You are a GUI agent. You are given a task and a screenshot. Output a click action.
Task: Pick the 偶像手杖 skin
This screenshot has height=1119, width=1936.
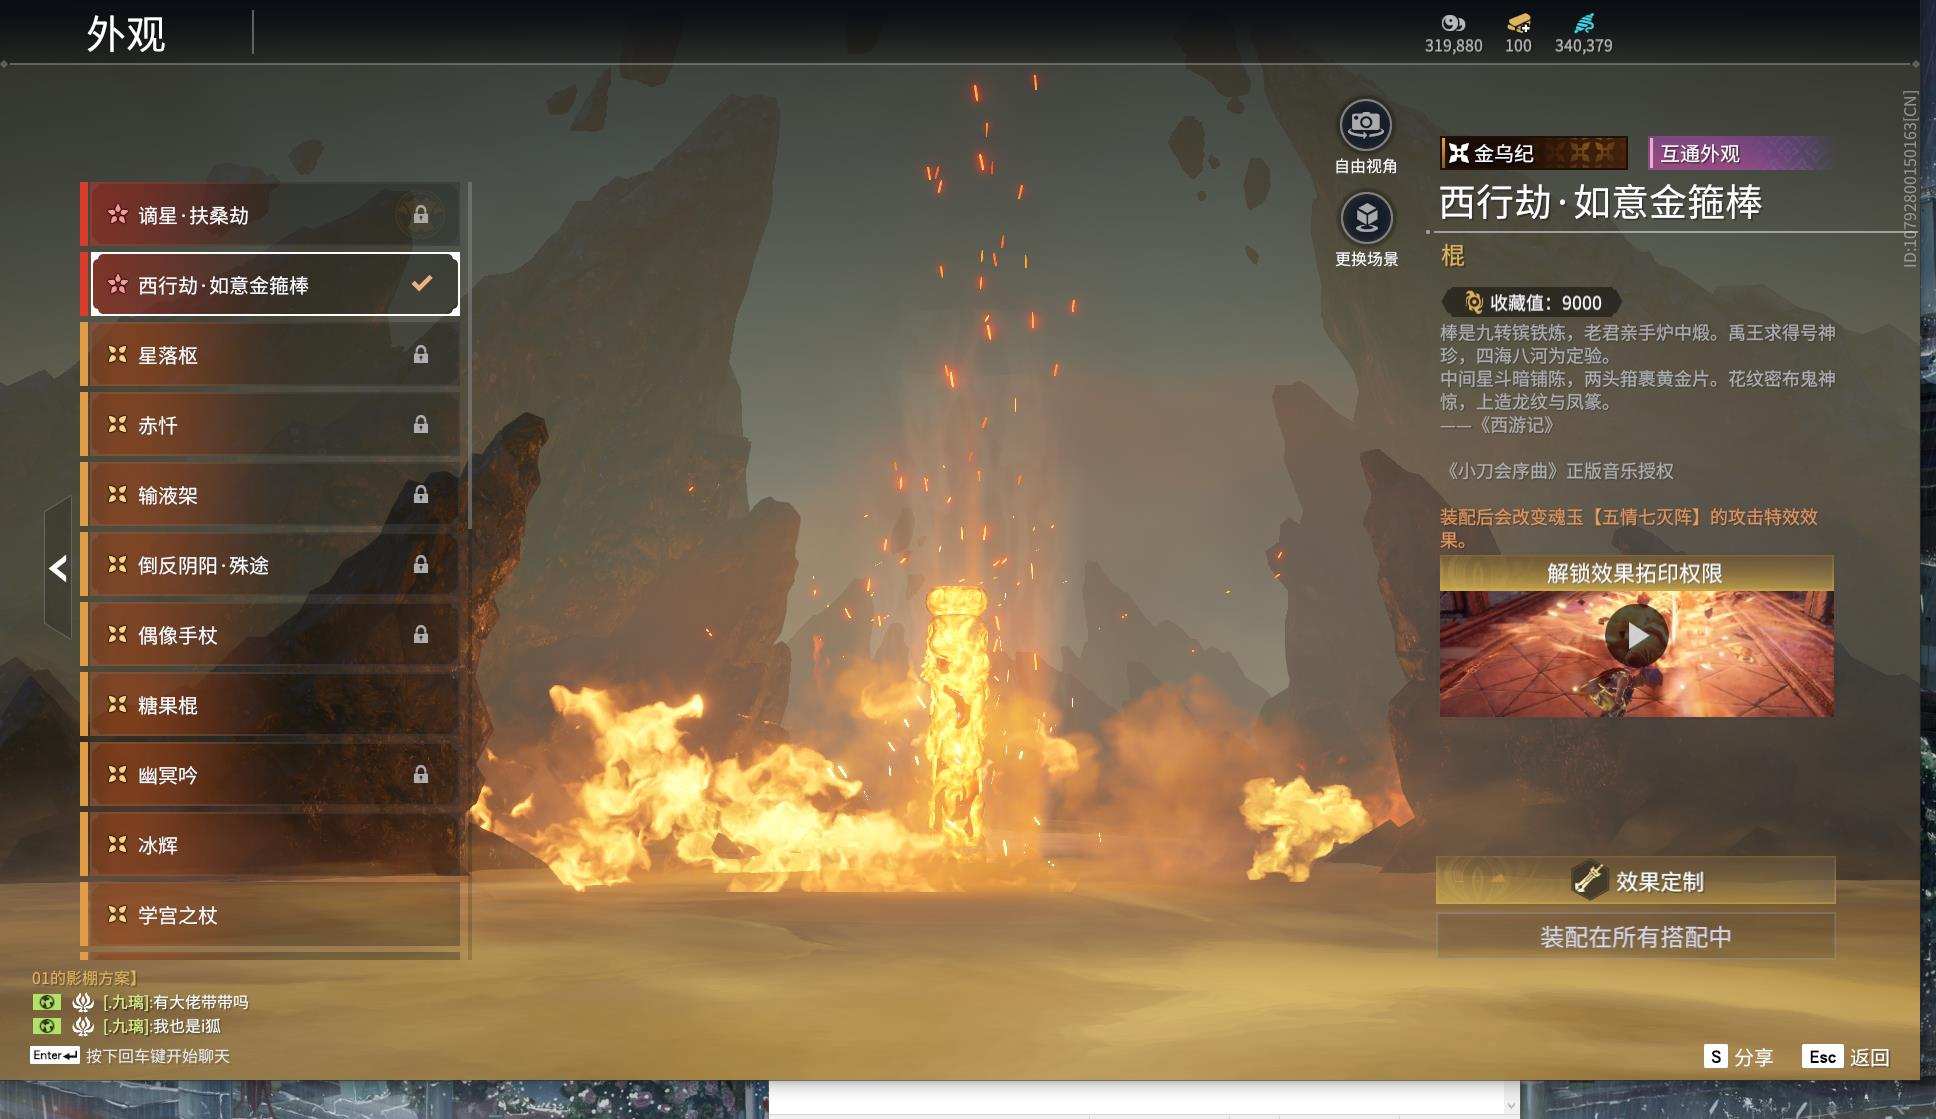[270, 635]
